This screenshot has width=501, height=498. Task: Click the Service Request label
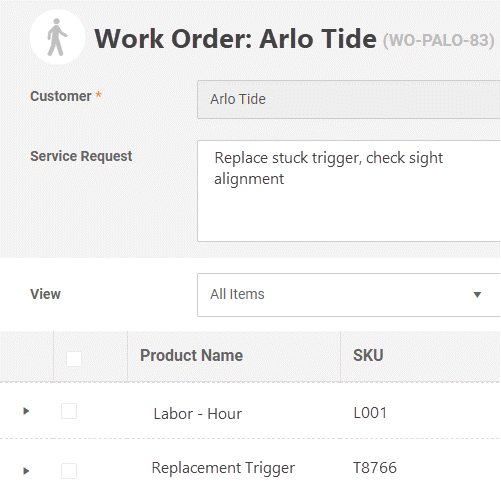(x=81, y=156)
